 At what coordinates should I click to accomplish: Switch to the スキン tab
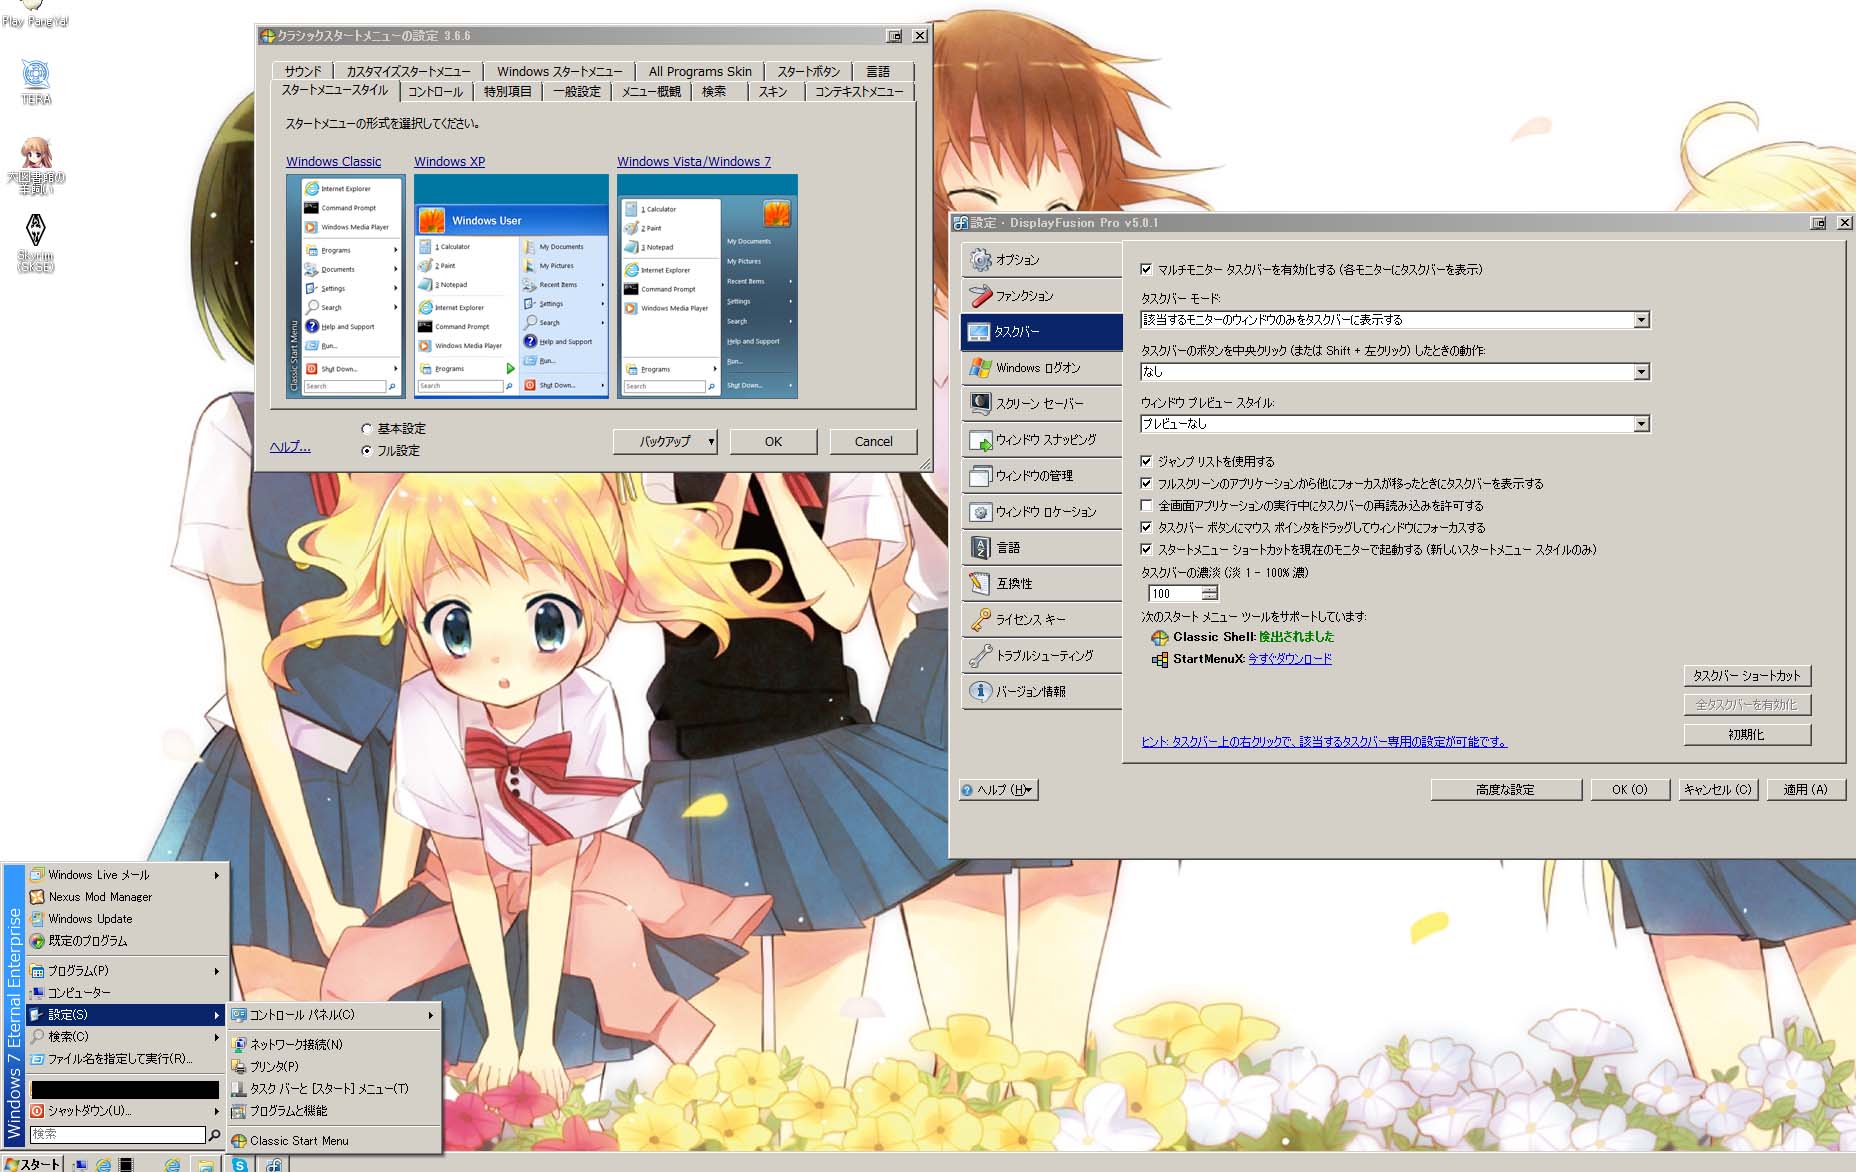coord(772,92)
